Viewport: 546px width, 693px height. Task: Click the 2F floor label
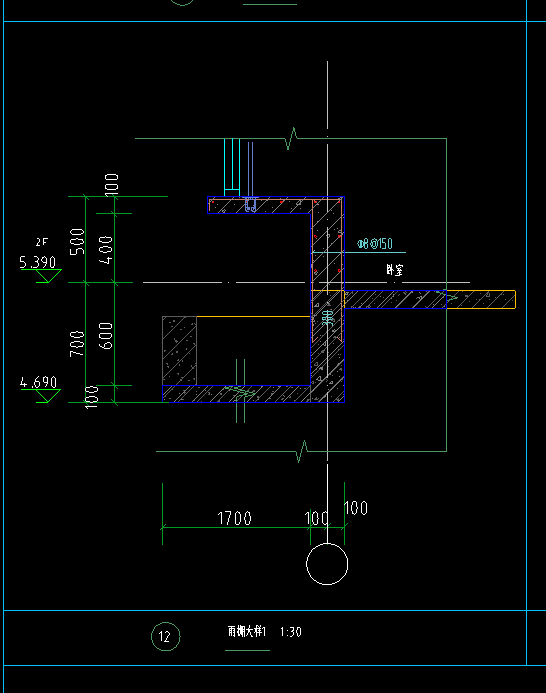pos(42,242)
